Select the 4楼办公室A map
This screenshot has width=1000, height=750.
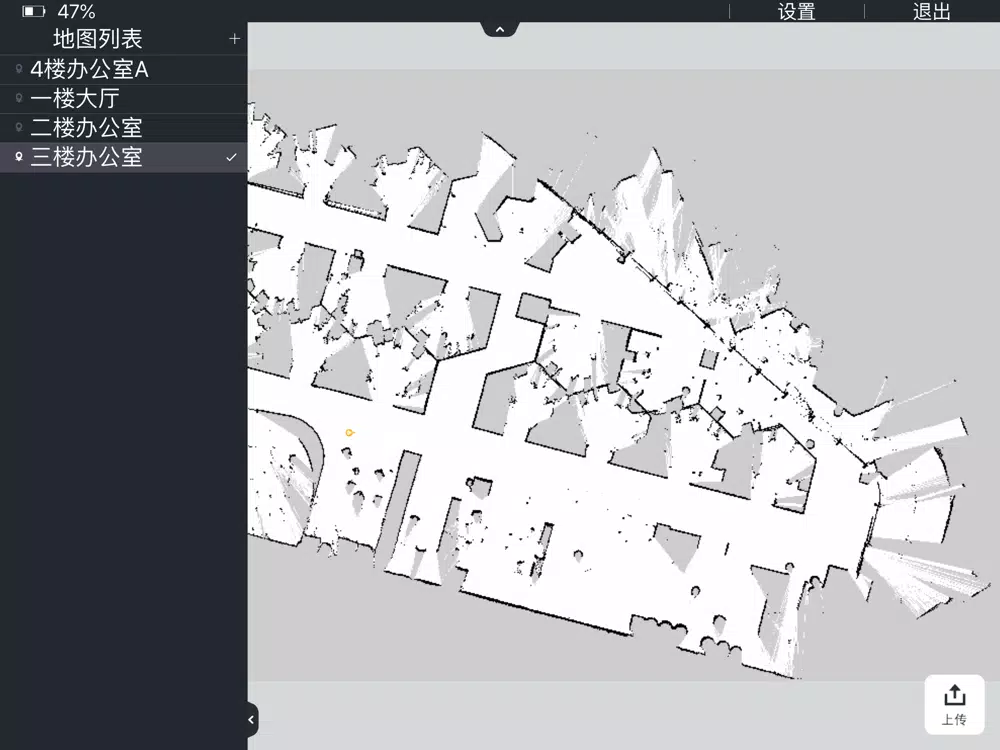(x=124, y=69)
